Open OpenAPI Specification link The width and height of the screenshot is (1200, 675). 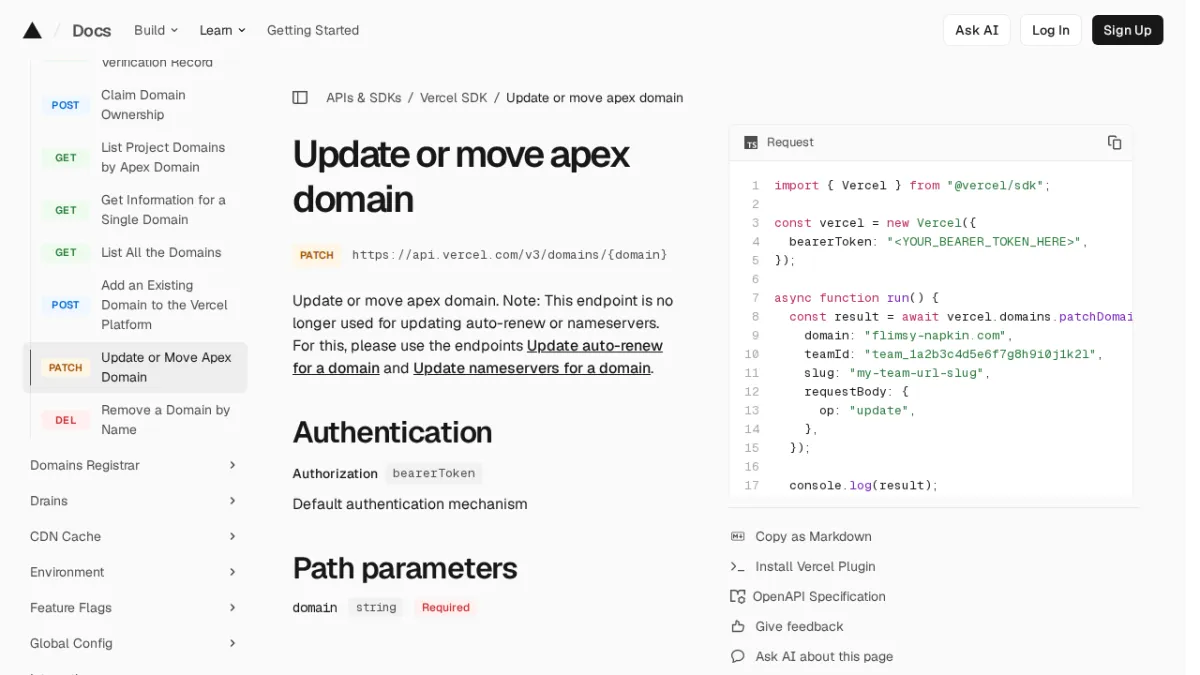[x=819, y=596]
